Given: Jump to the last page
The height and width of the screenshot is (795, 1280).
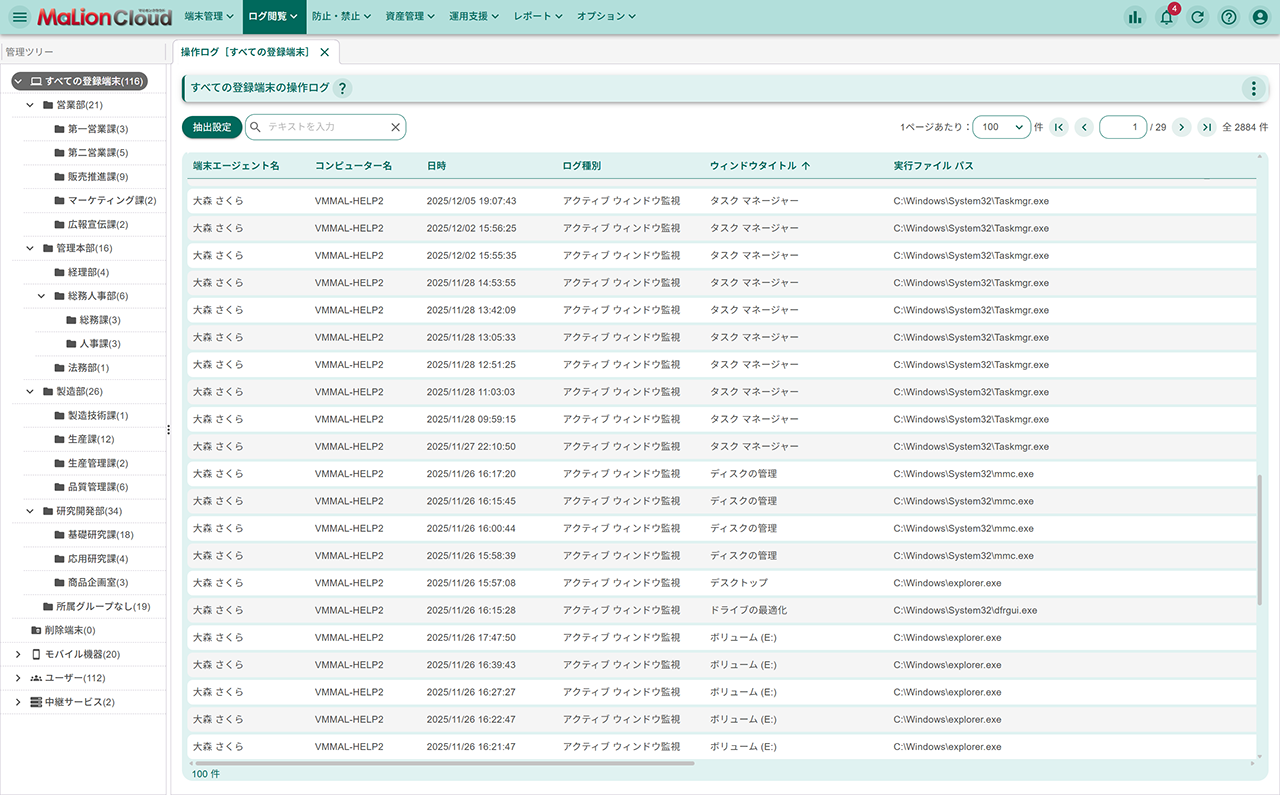Looking at the screenshot, I should click(x=1207, y=127).
